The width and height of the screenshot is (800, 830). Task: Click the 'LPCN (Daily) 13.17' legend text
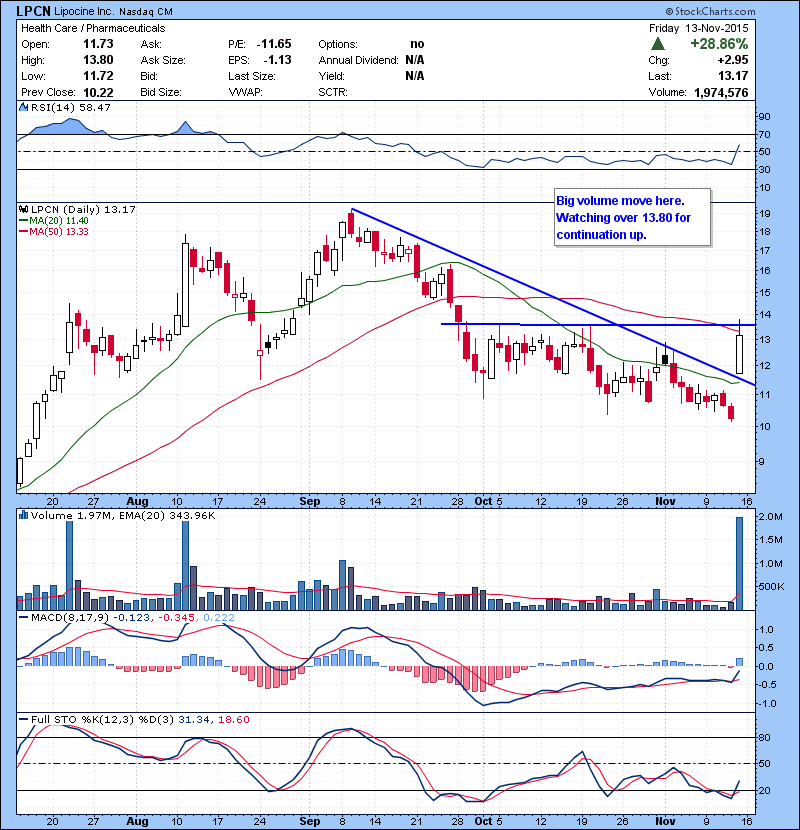tap(84, 210)
